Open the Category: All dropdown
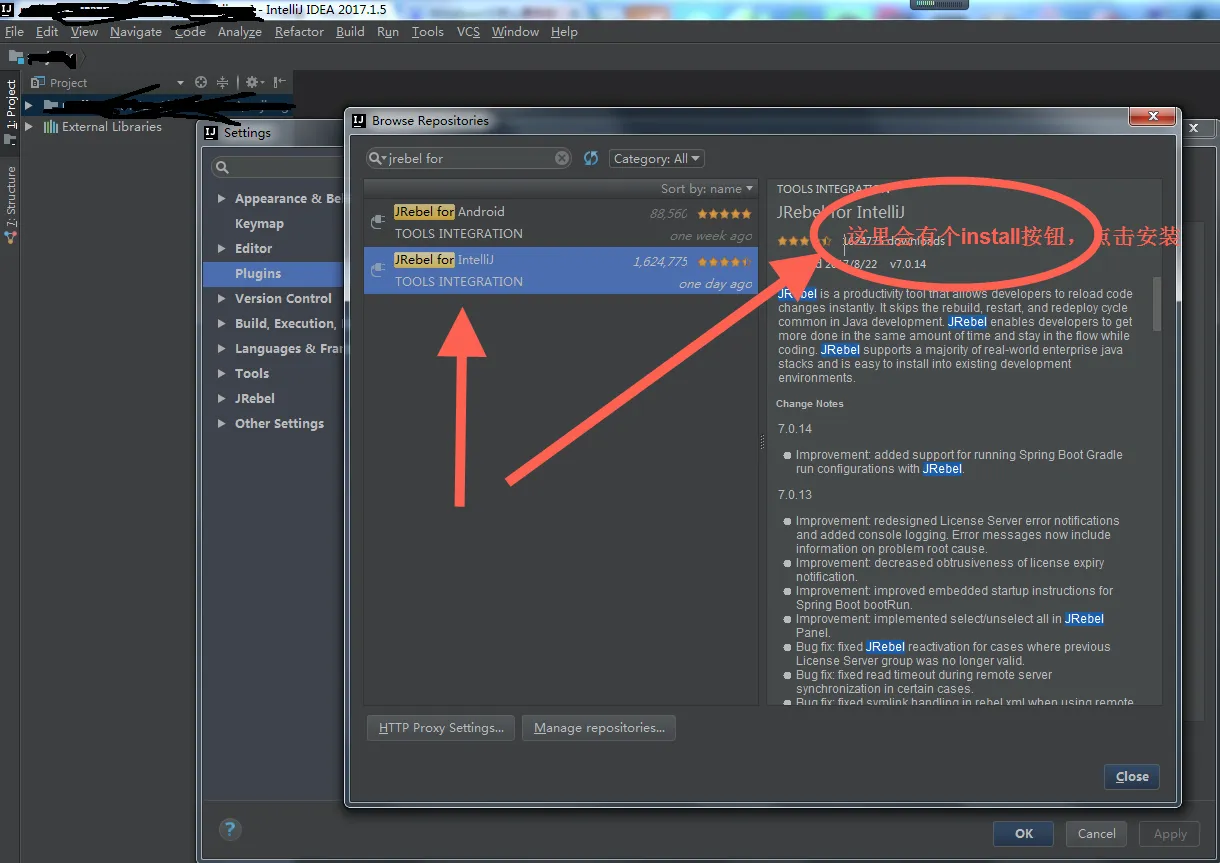The width and height of the screenshot is (1220, 863). coord(657,158)
